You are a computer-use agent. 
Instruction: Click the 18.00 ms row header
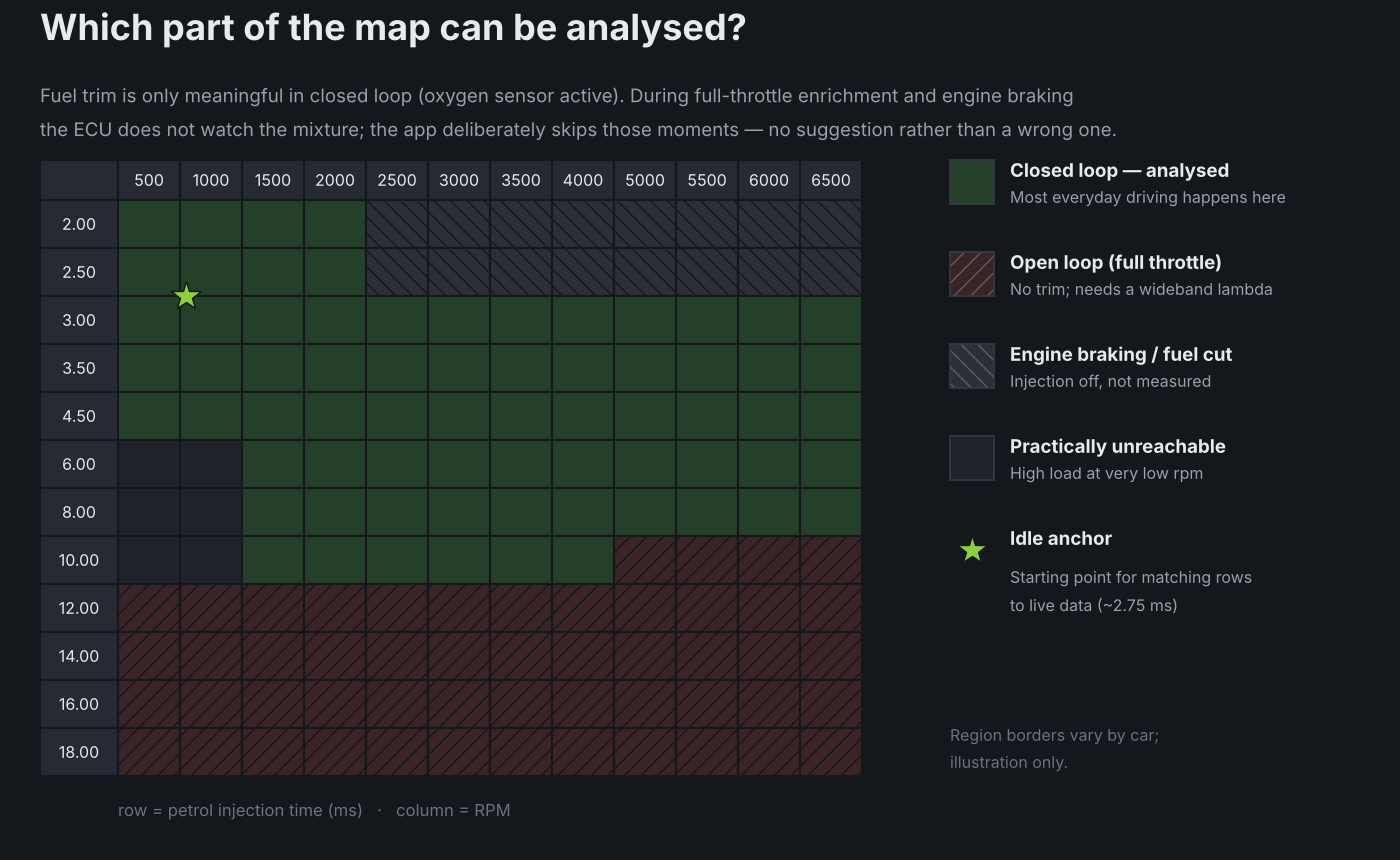tap(79, 752)
